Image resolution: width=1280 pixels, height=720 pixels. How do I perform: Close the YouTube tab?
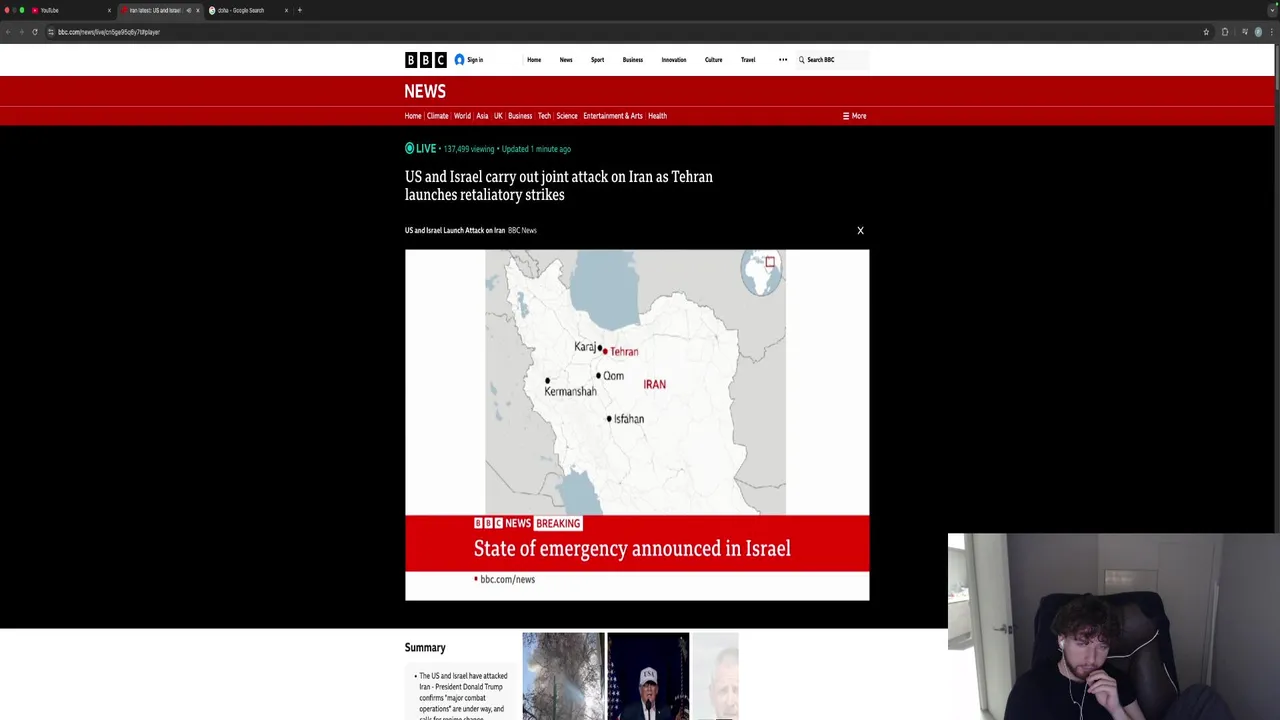click(109, 10)
